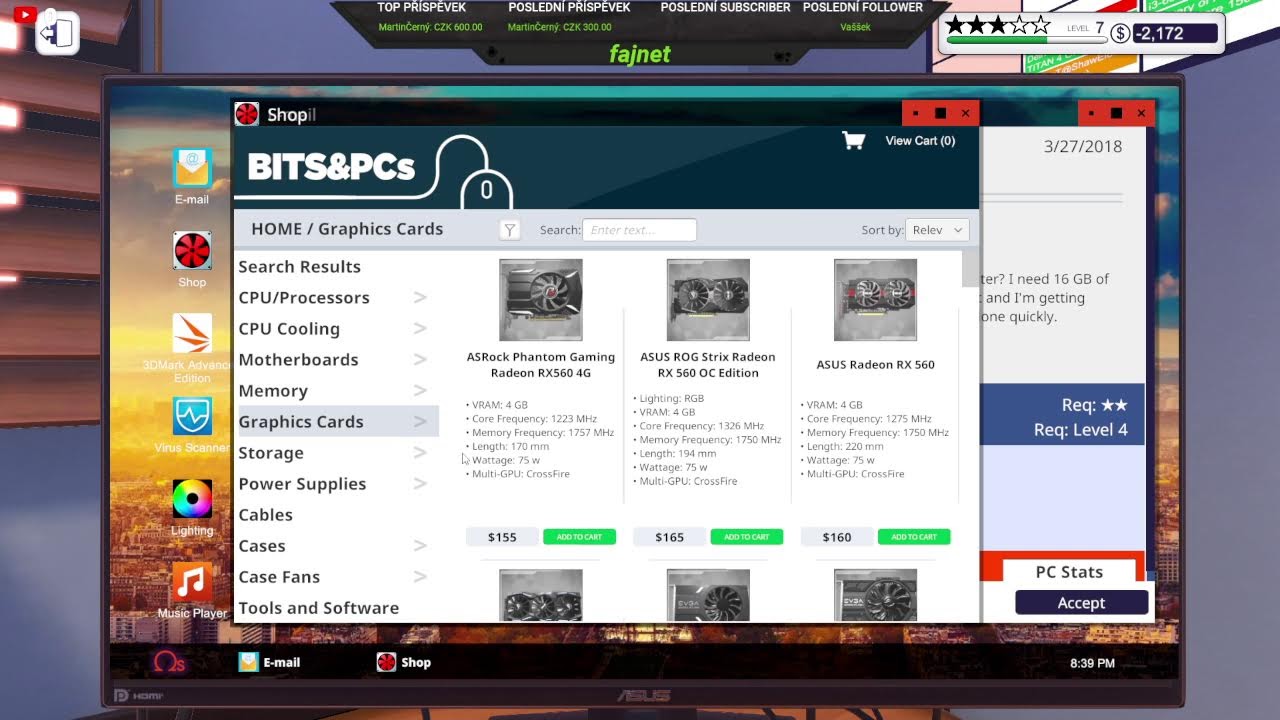
Task: Open the Storage category
Action: 271,453
